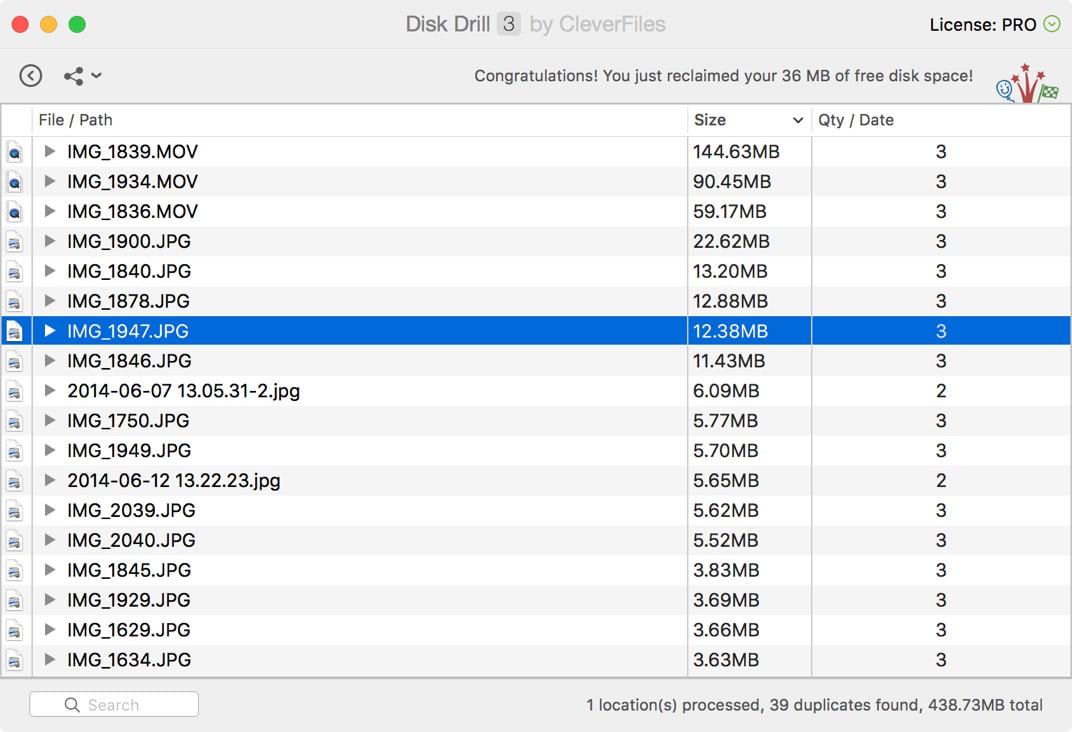Open the dropdown chevron beside the share icon
The image size is (1072, 732).
click(96, 75)
